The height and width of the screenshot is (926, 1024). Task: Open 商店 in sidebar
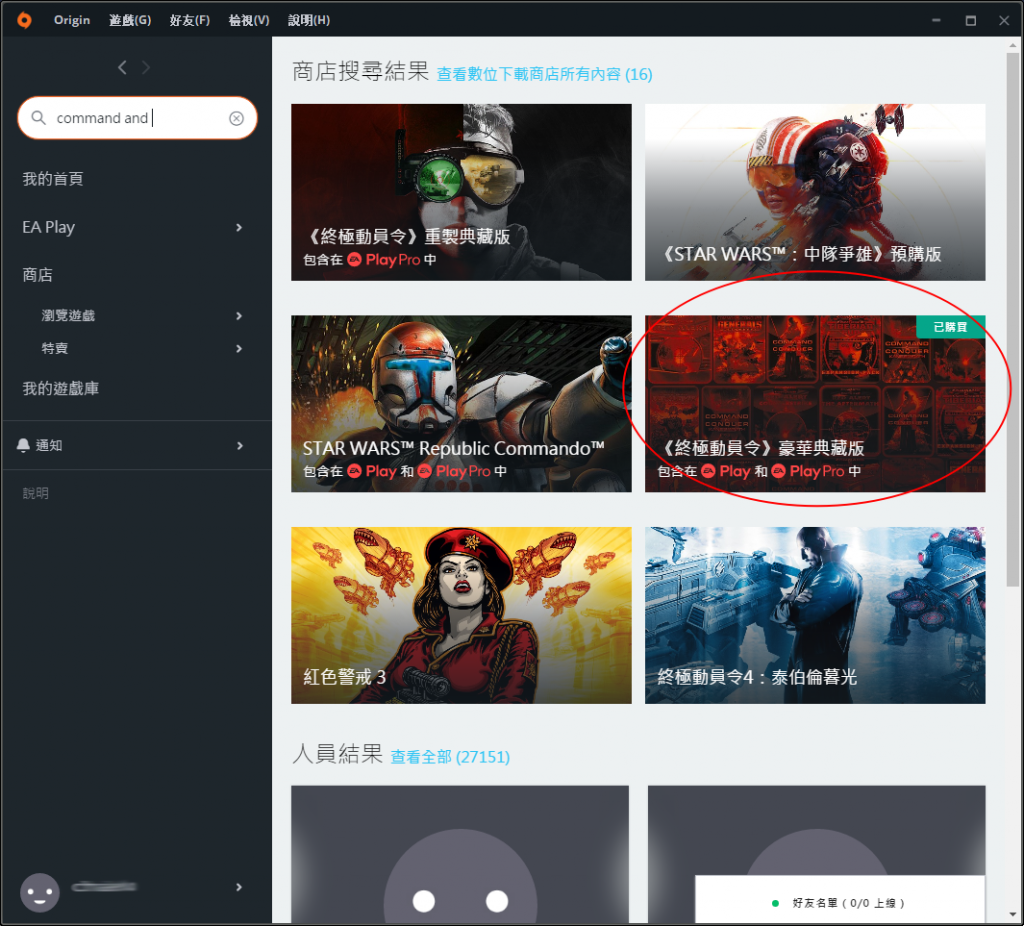pos(37,275)
